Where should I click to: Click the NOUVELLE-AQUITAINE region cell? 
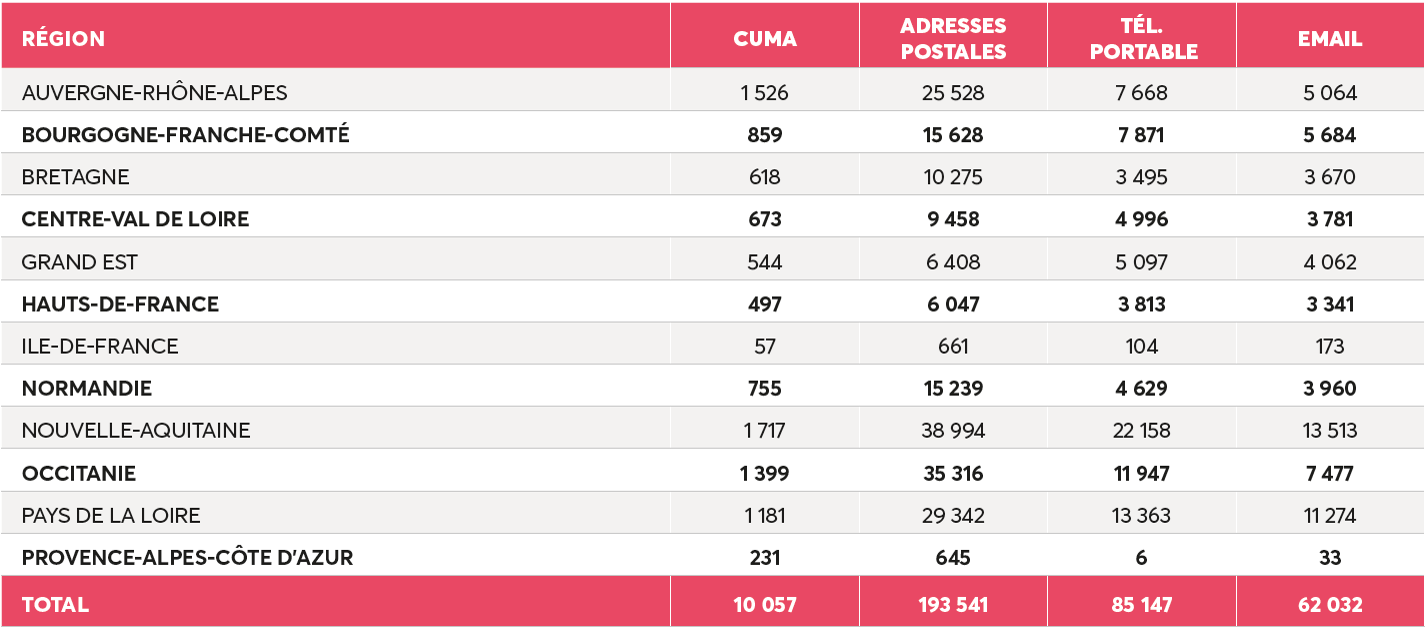click(136, 431)
